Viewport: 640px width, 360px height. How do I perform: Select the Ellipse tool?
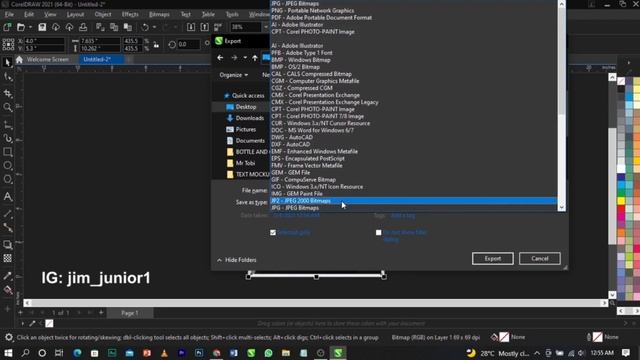click(x=7, y=165)
